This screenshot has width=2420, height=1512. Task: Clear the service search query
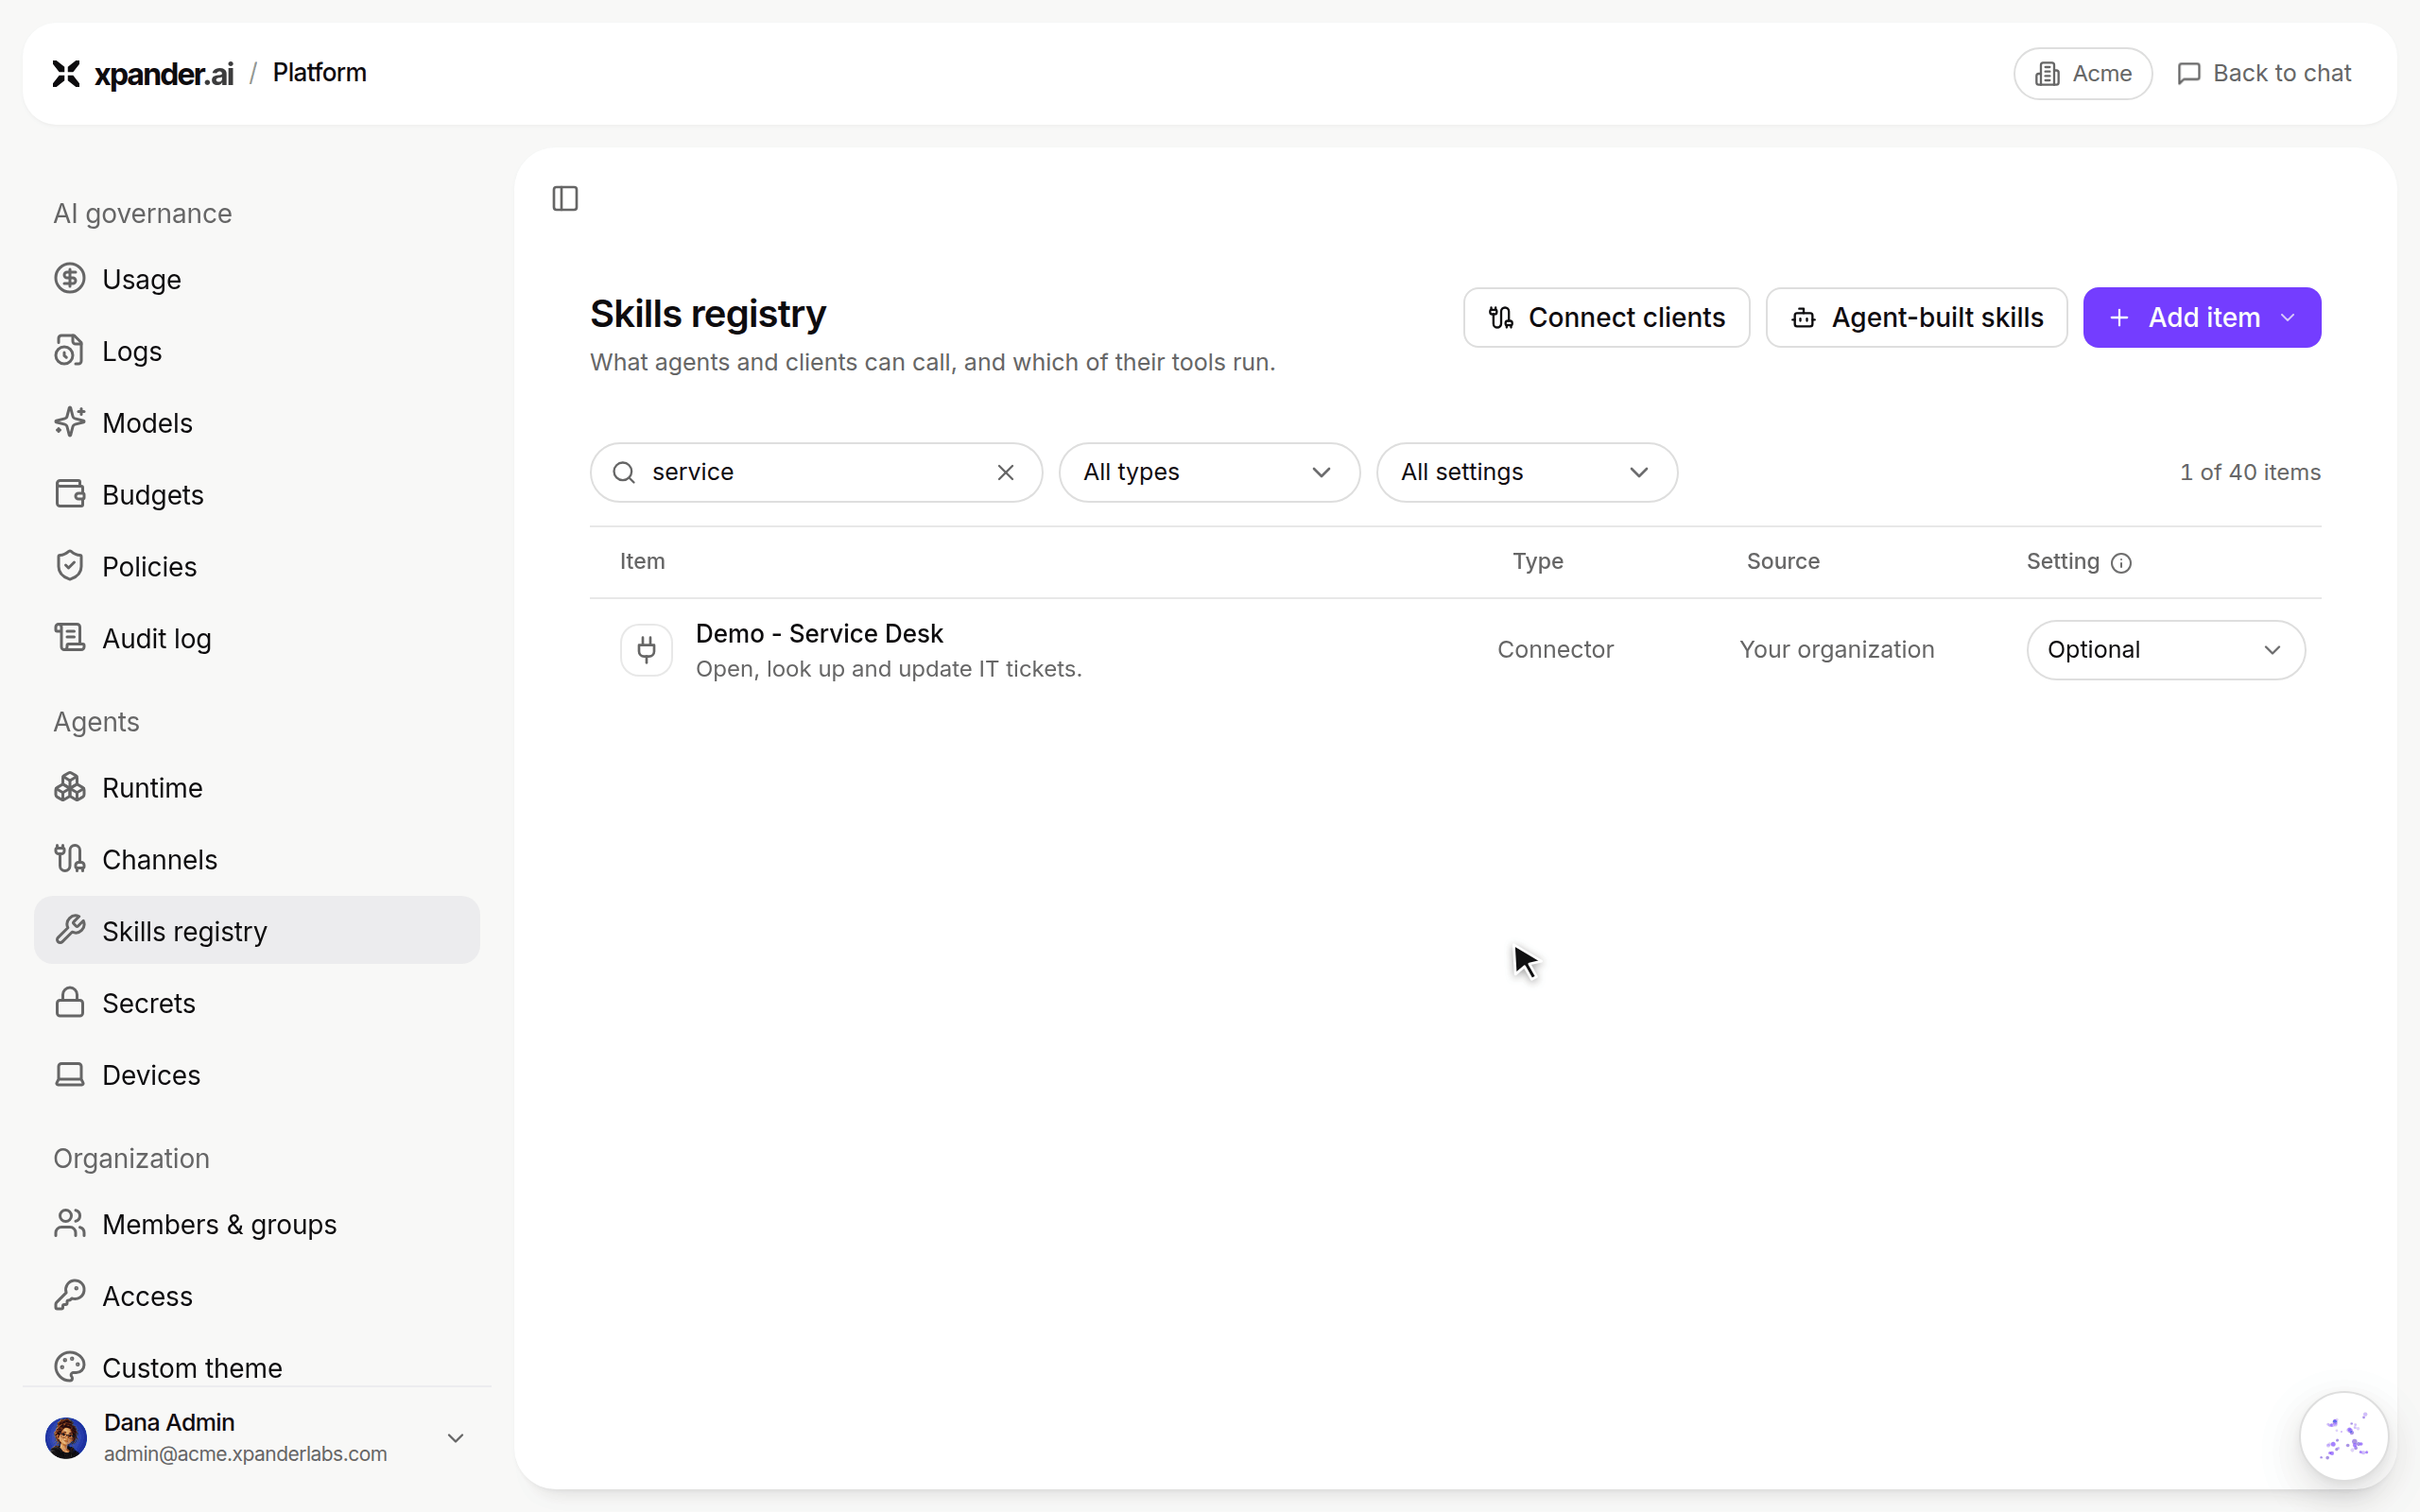coord(1005,472)
